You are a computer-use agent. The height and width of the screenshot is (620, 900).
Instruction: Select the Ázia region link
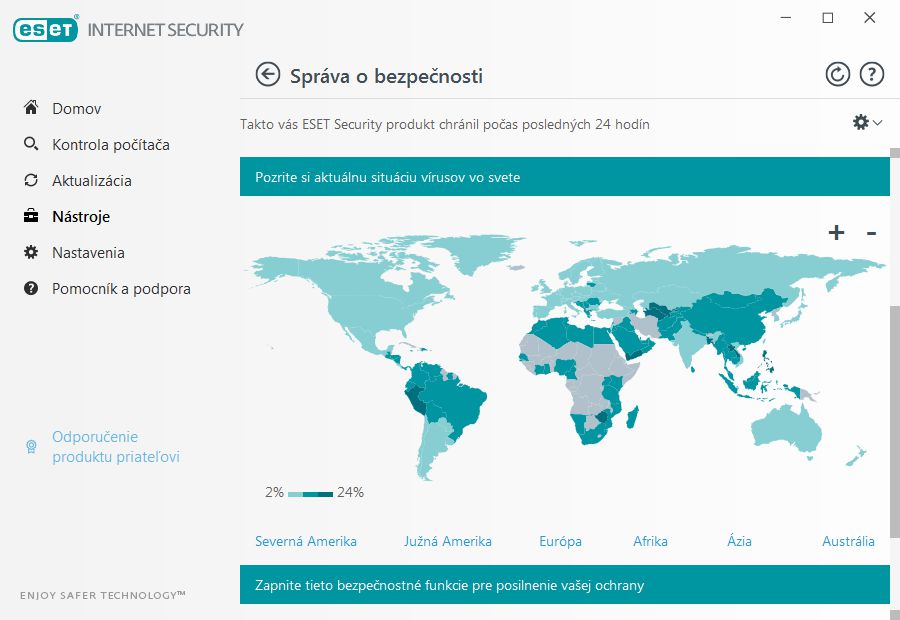pos(739,541)
